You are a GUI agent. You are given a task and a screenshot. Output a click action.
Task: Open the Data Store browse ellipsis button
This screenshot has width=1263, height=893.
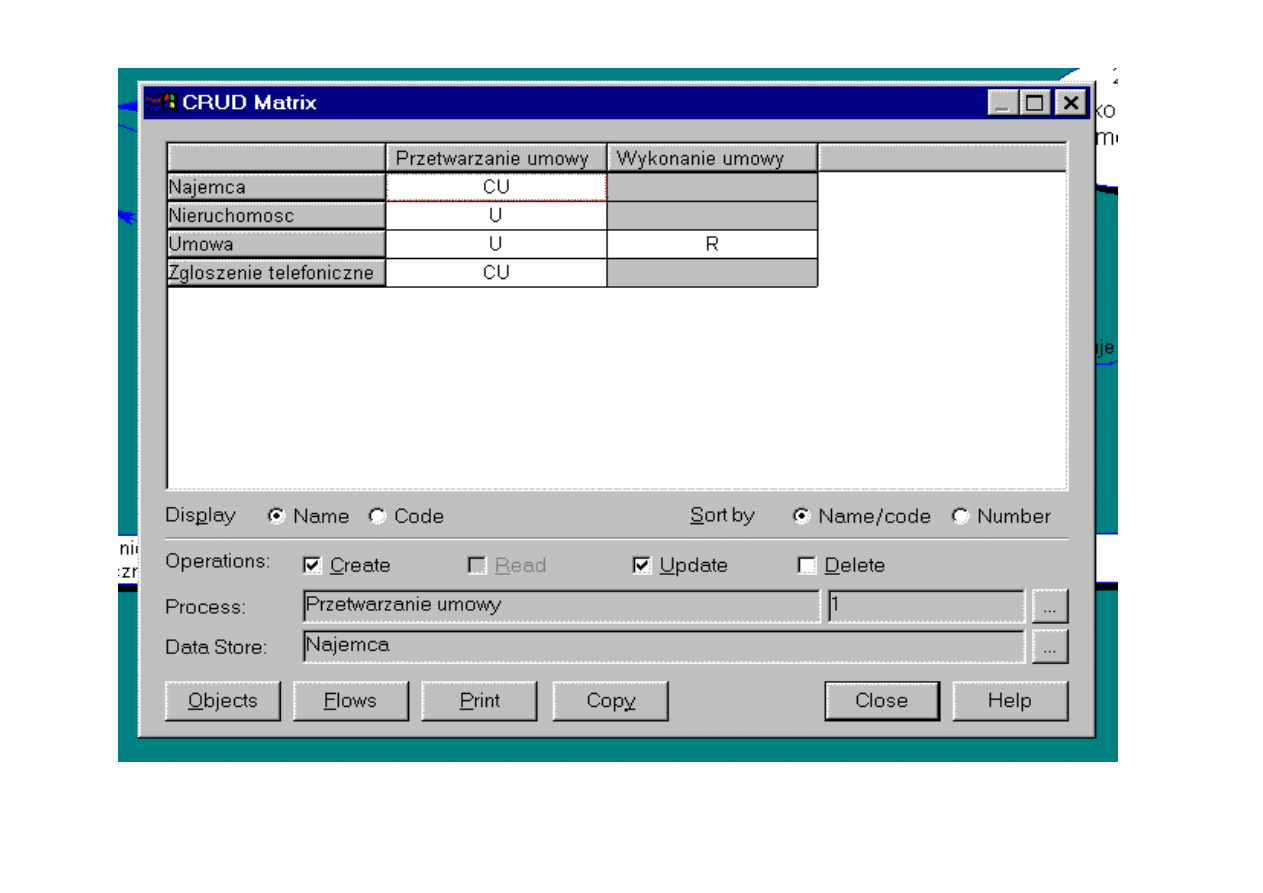click(x=1049, y=647)
